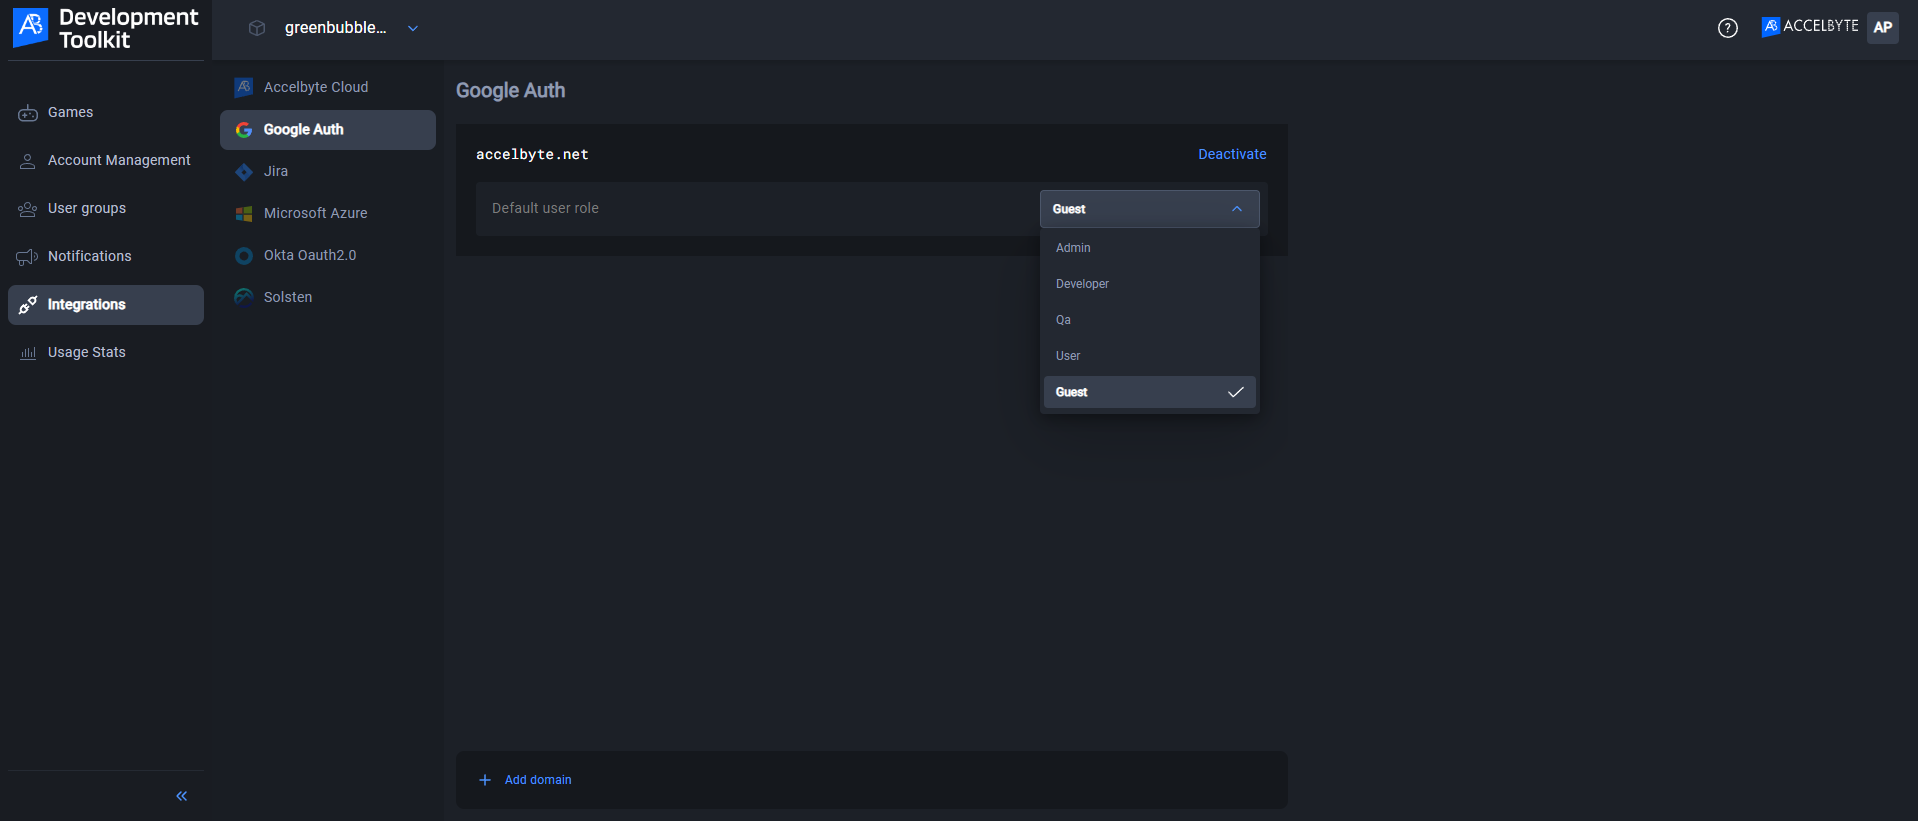Open the Solsten integration

point(328,297)
